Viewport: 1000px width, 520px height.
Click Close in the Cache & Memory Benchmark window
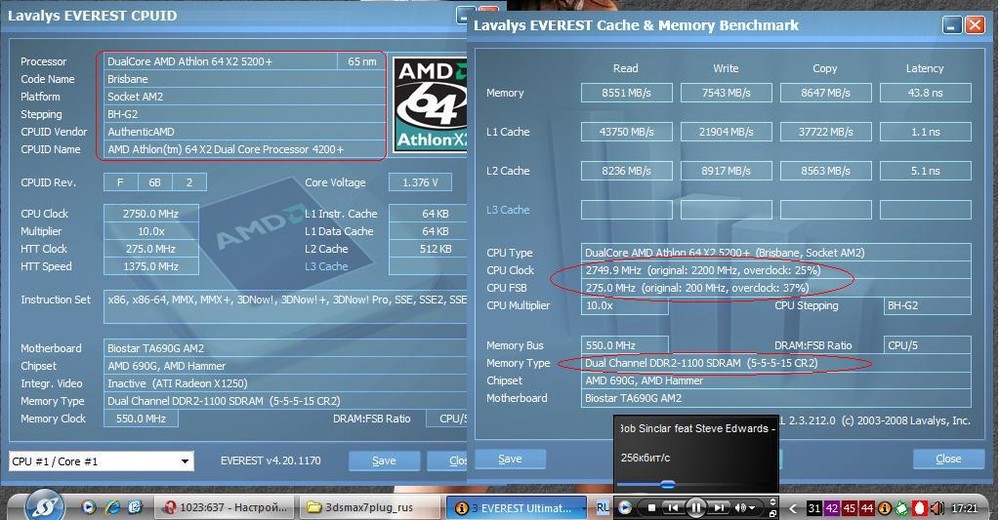point(948,459)
